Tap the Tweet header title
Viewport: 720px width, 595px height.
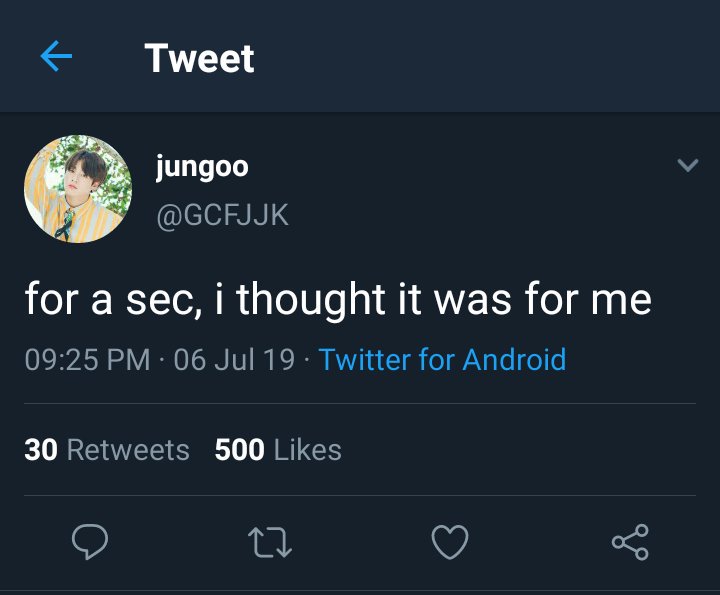pos(199,58)
